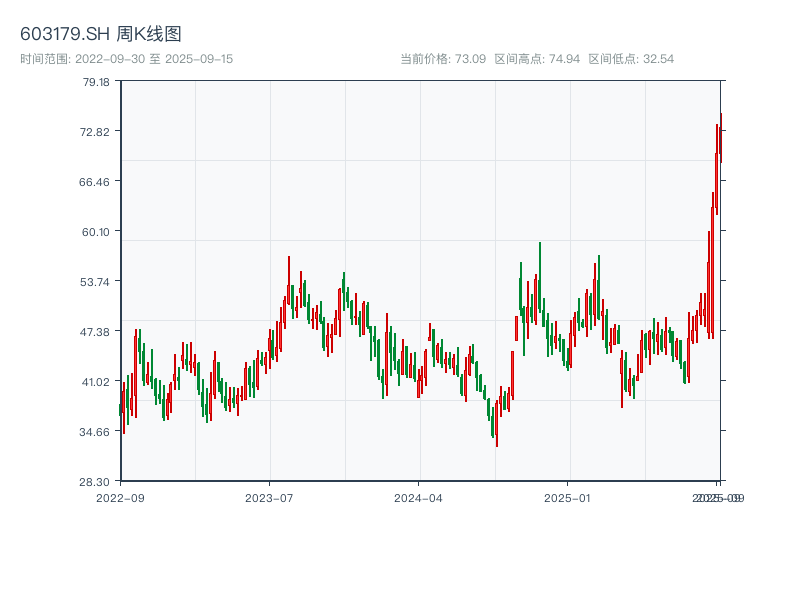Click the 60.10 y-axis label
Image resolution: width=800 pixels, height=600 pixels.
[x=96, y=232]
